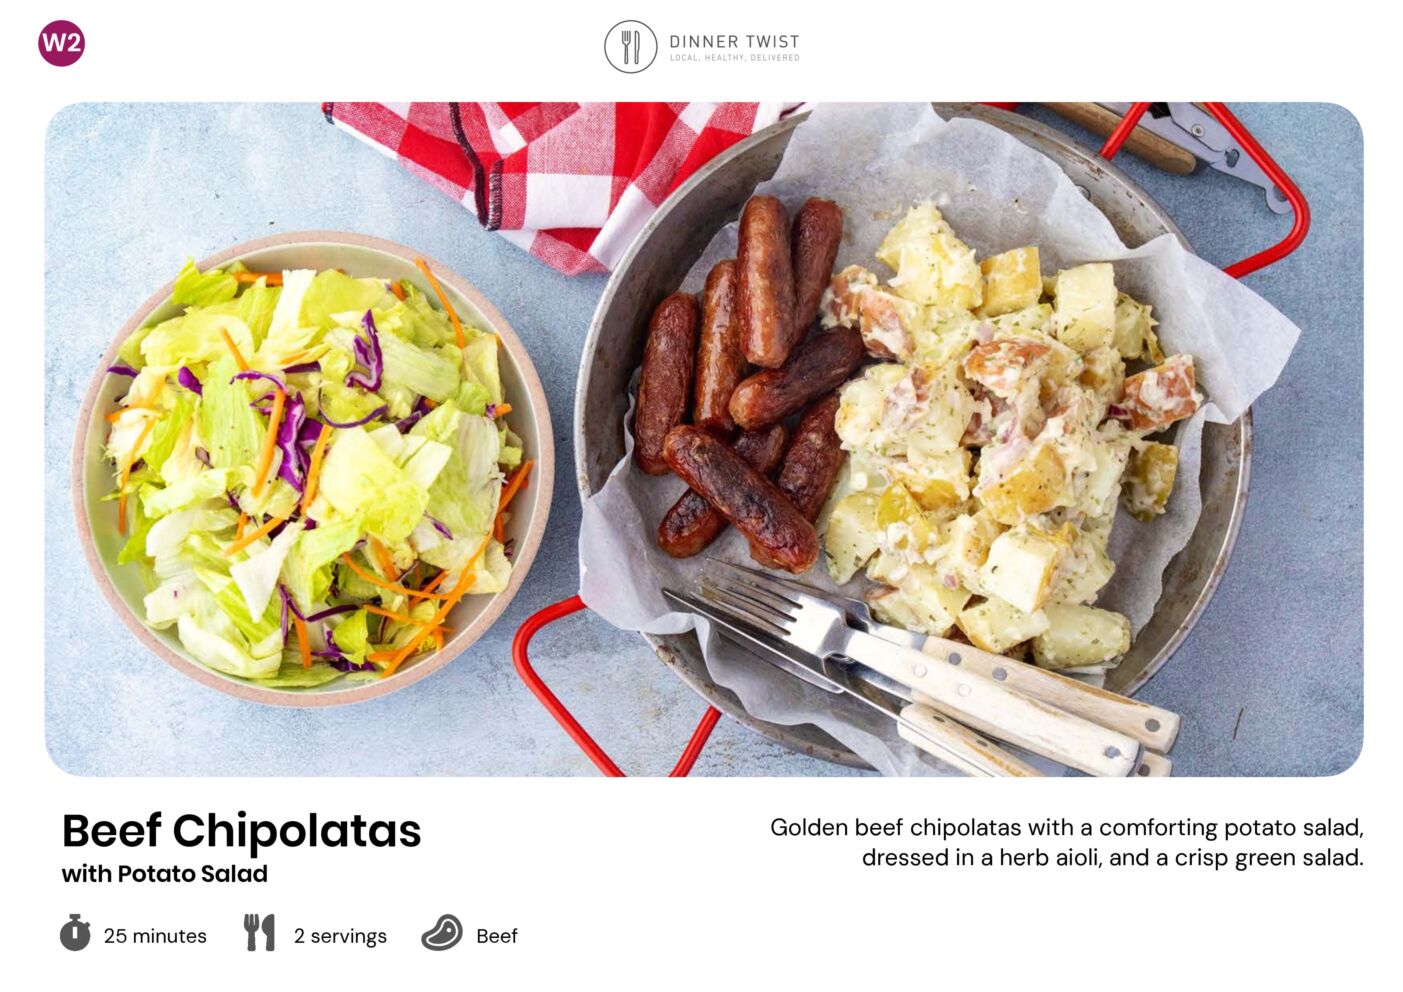Click the steak meat icon
Viewport: 1403px width, 992px height.
pos(442,933)
